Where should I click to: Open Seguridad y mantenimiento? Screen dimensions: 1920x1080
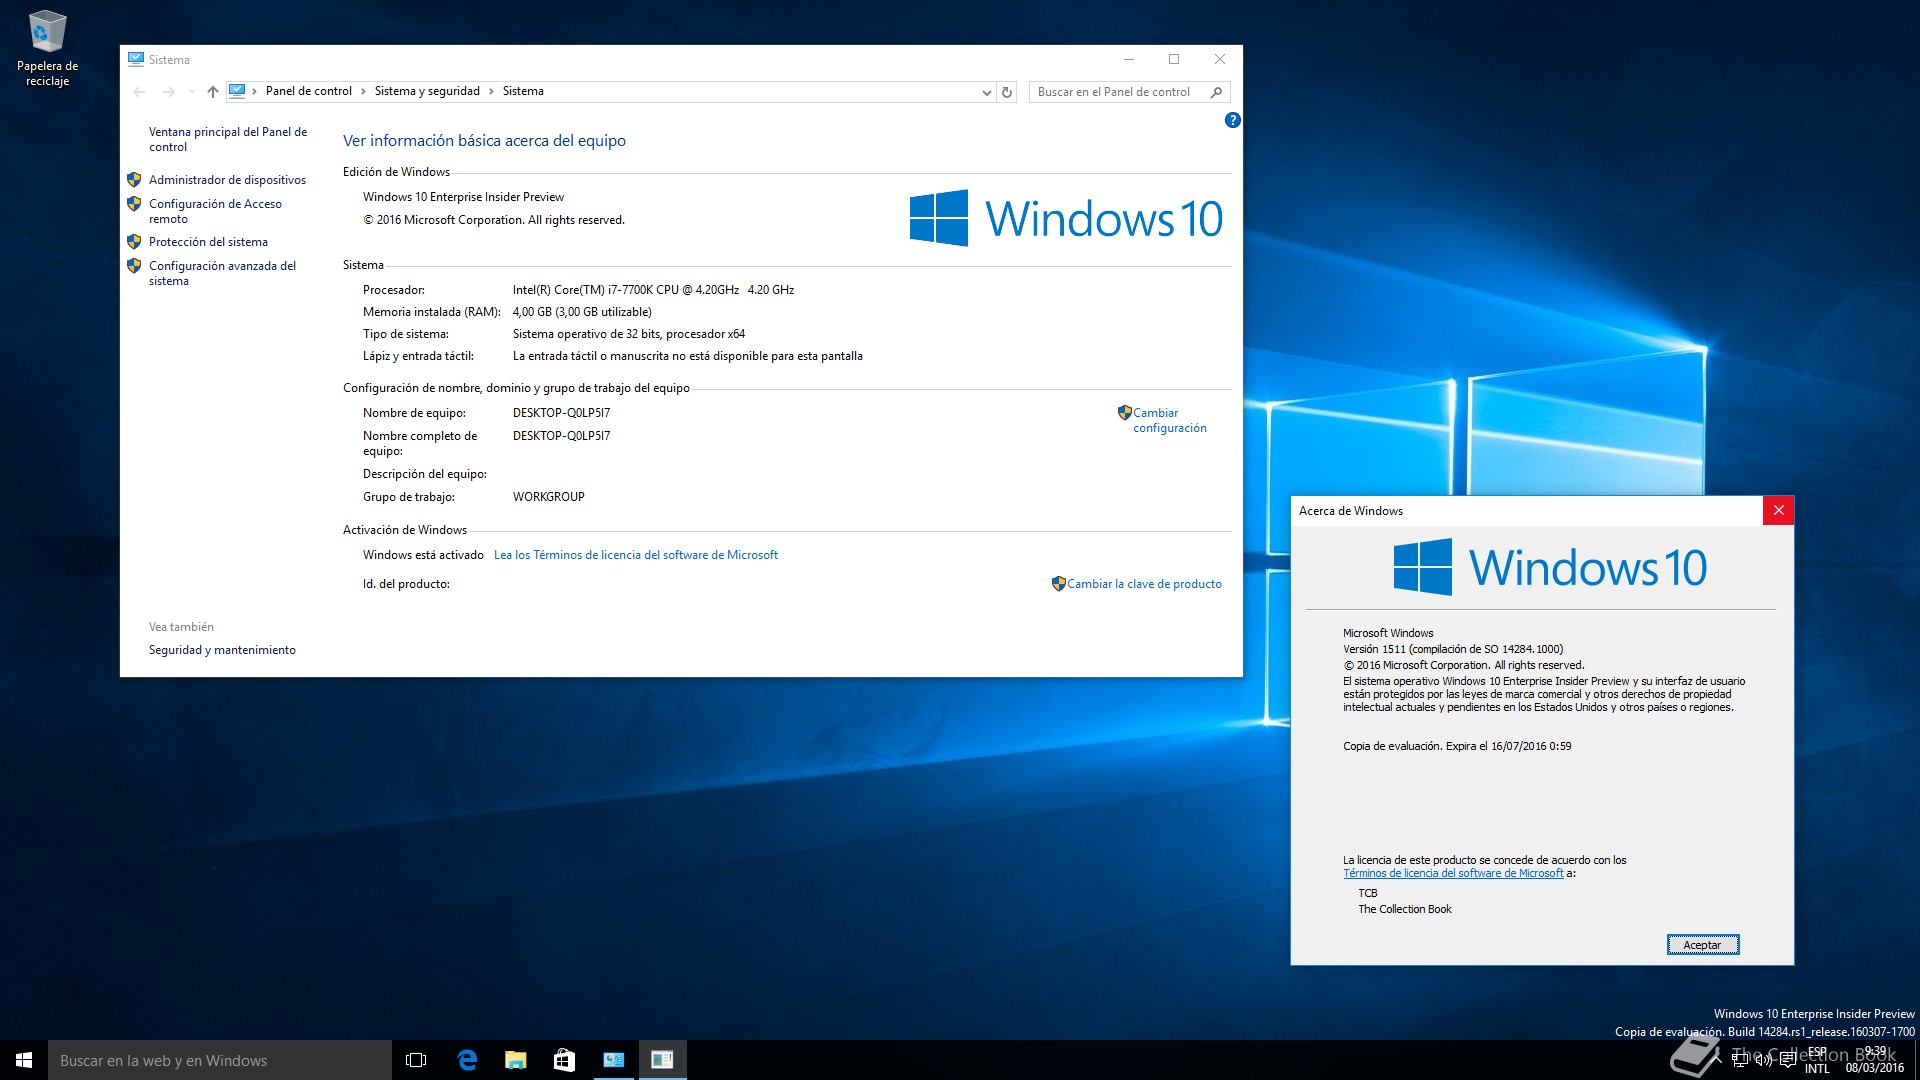click(x=222, y=650)
